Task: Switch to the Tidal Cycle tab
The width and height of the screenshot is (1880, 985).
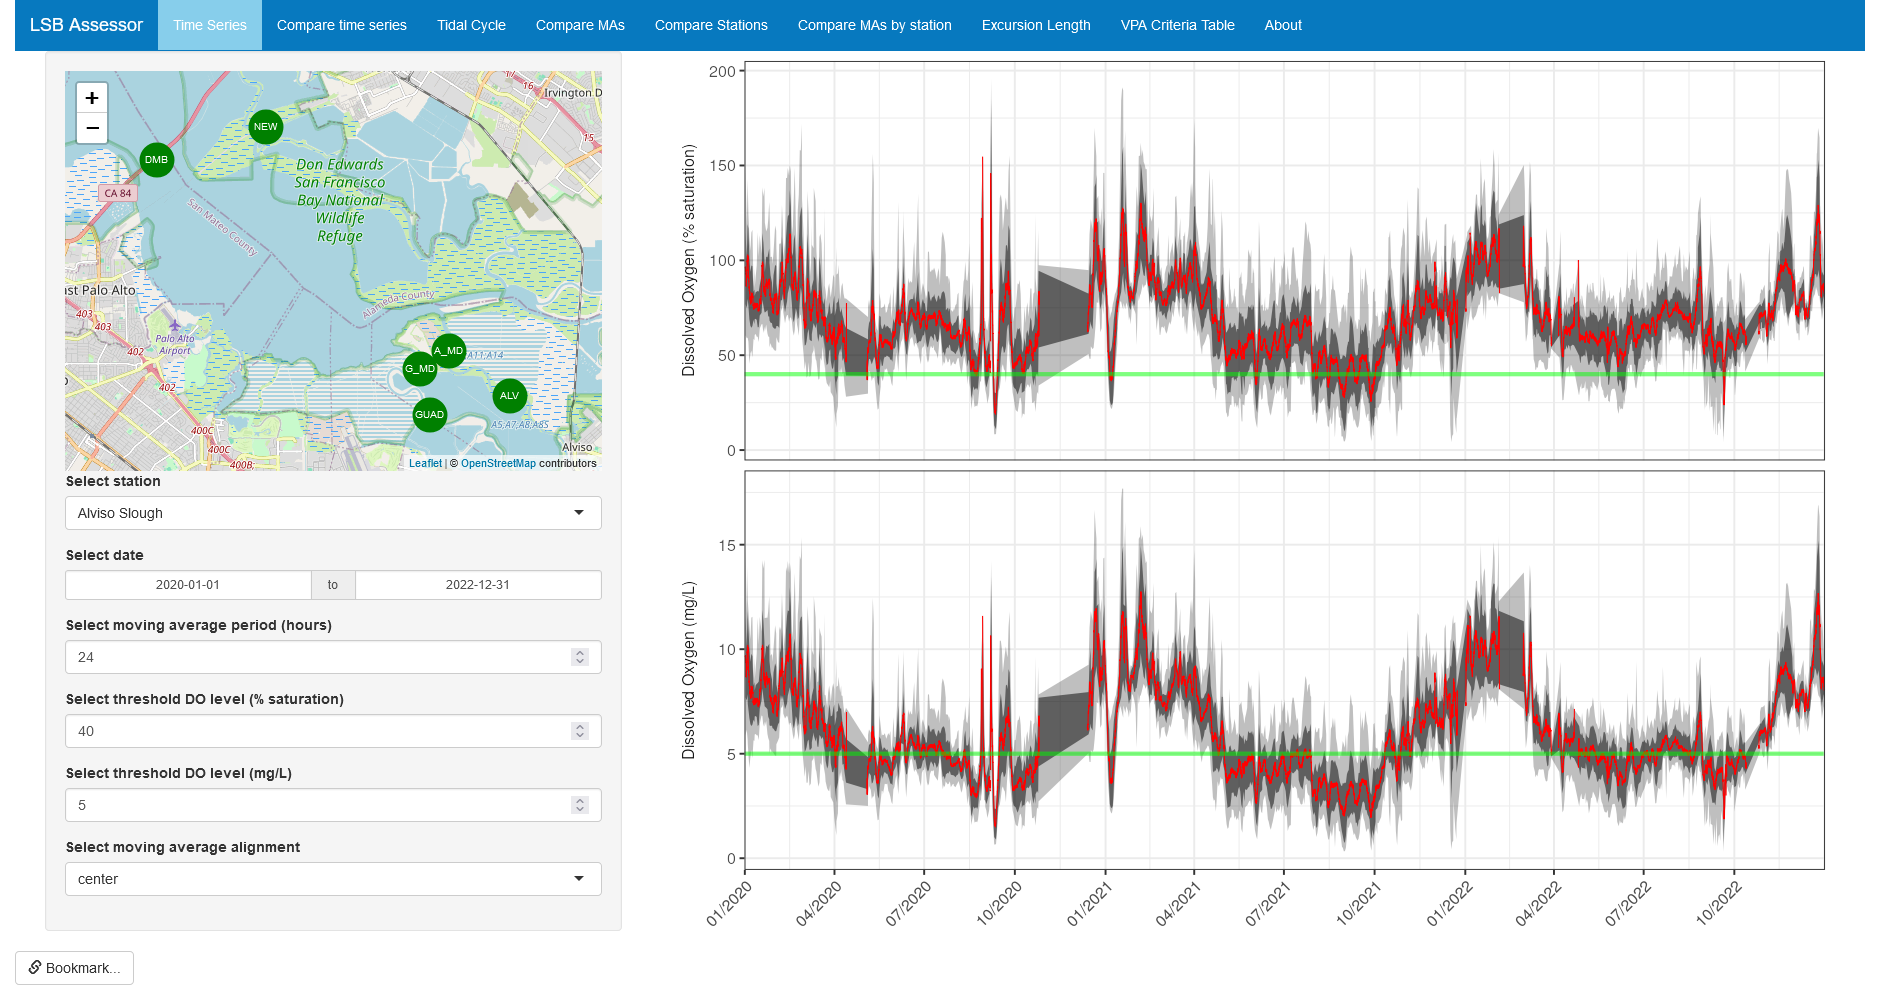Action: [x=471, y=25]
